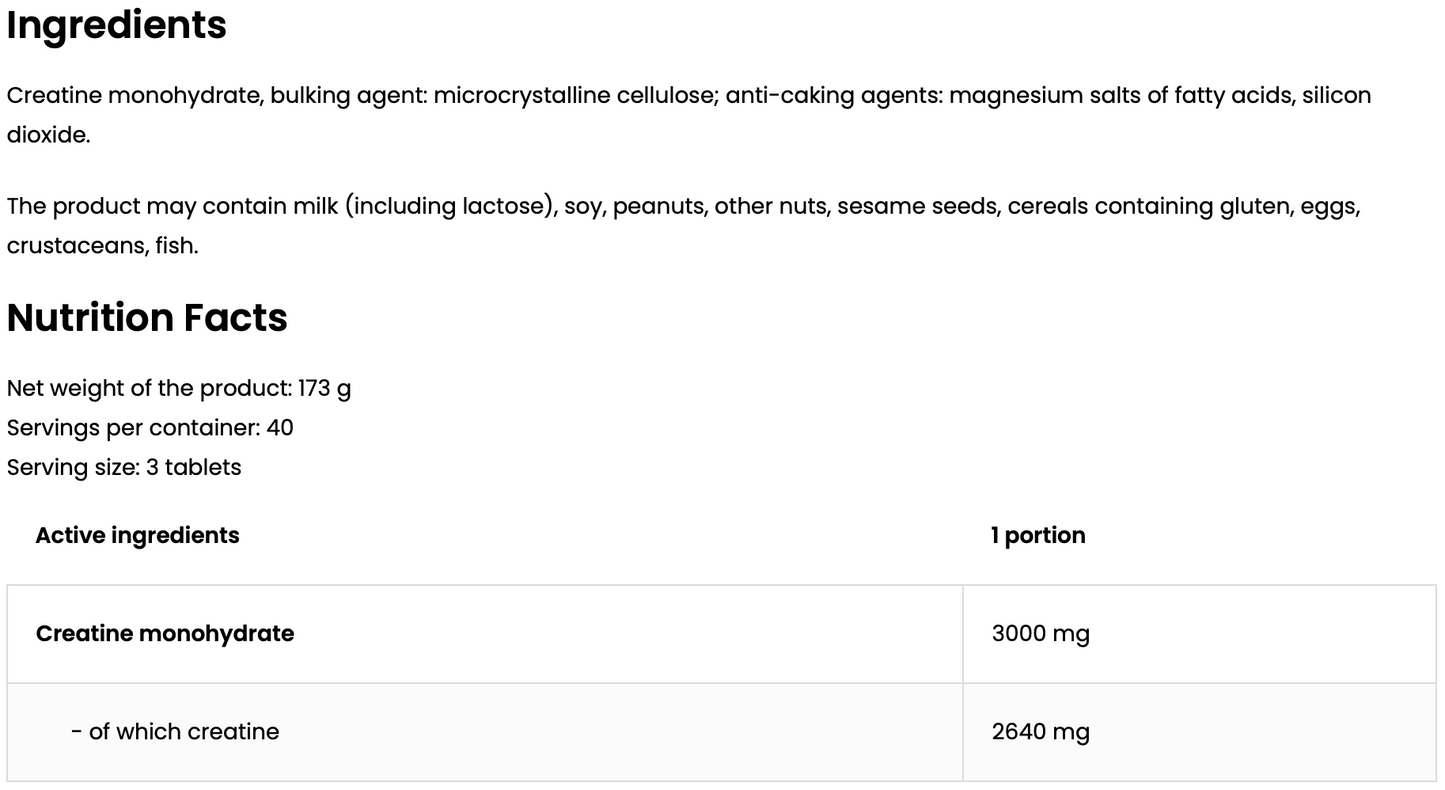Click the Nutrition Facts heading
The width and height of the screenshot is (1445, 790).
[147, 318]
